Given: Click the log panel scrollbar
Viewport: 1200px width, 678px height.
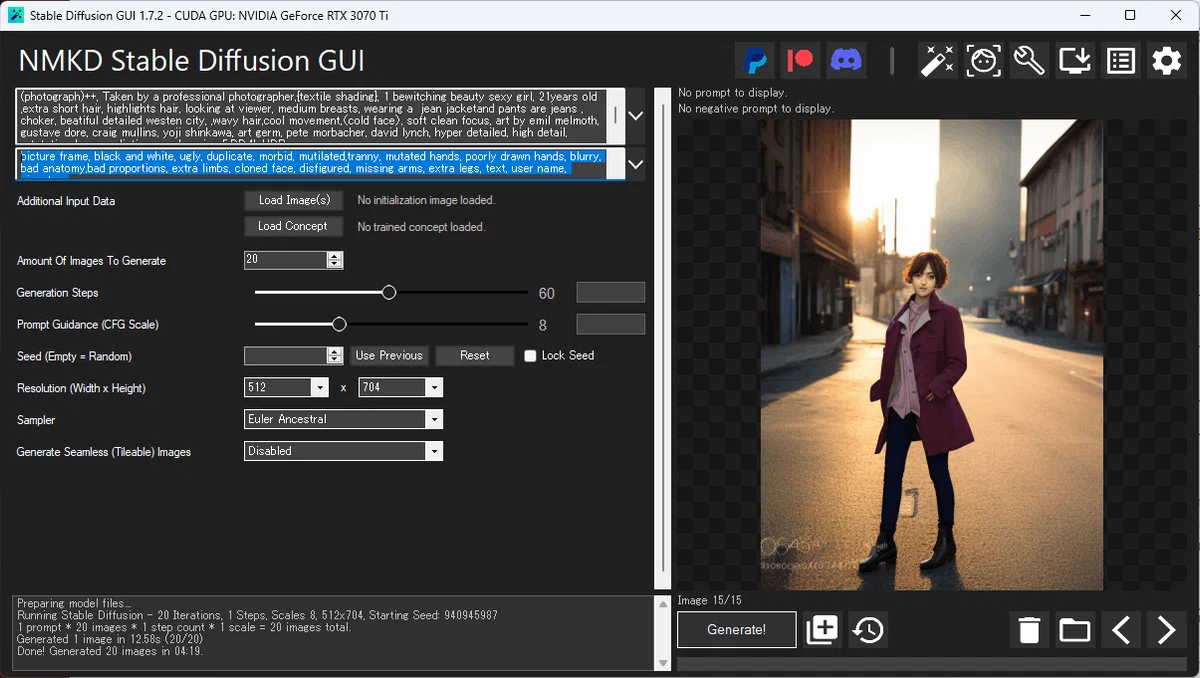Looking at the screenshot, I should point(662,634).
